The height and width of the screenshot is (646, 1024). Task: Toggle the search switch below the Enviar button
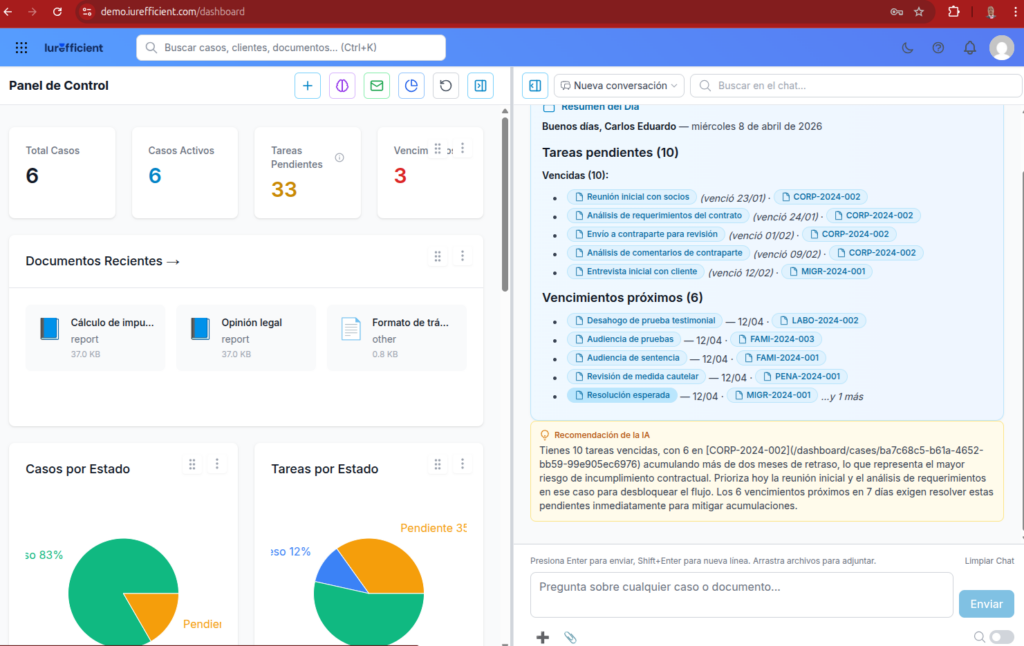click(x=1001, y=636)
